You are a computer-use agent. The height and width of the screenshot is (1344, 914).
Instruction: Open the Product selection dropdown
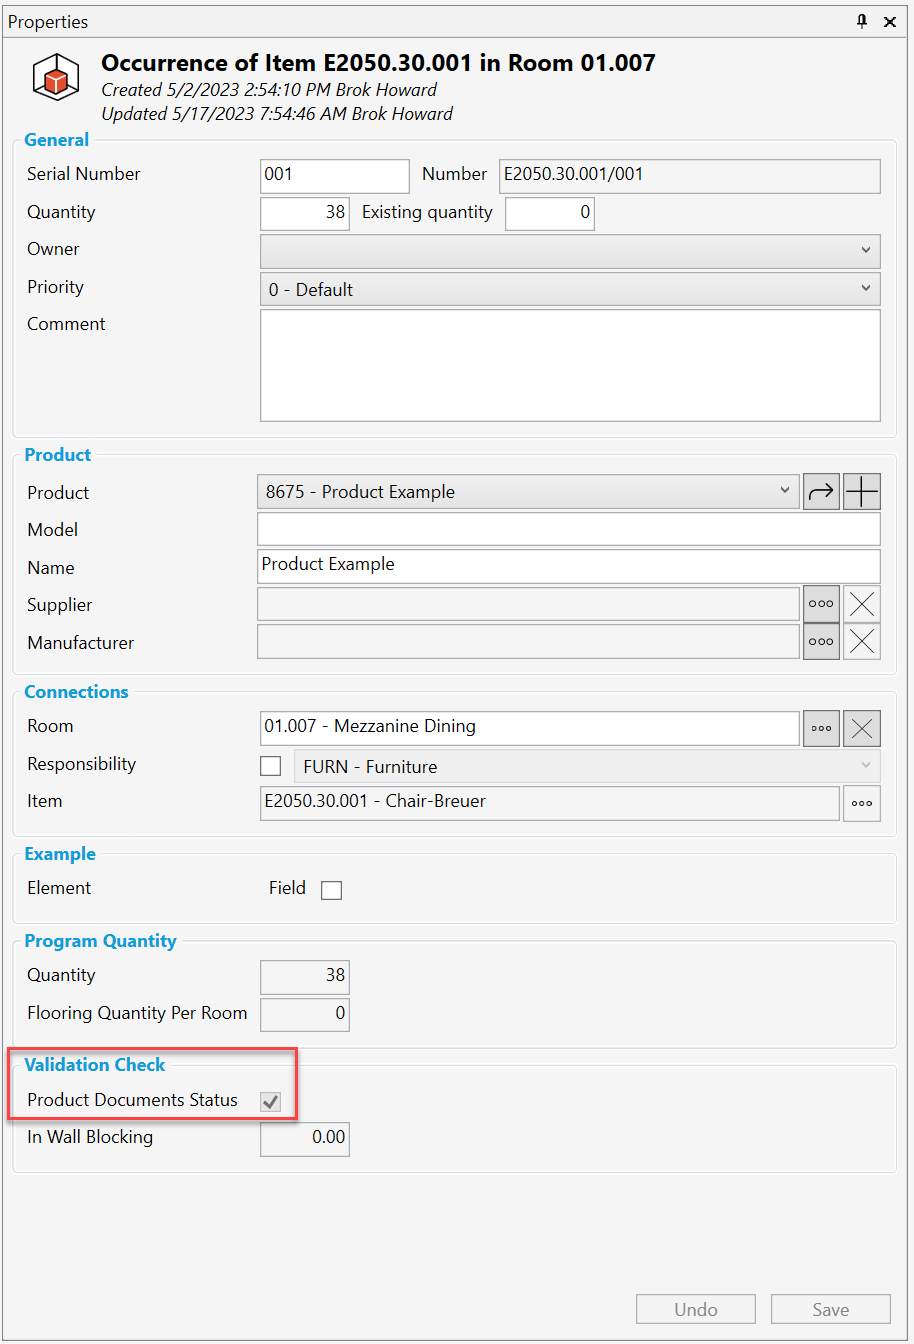click(528, 492)
